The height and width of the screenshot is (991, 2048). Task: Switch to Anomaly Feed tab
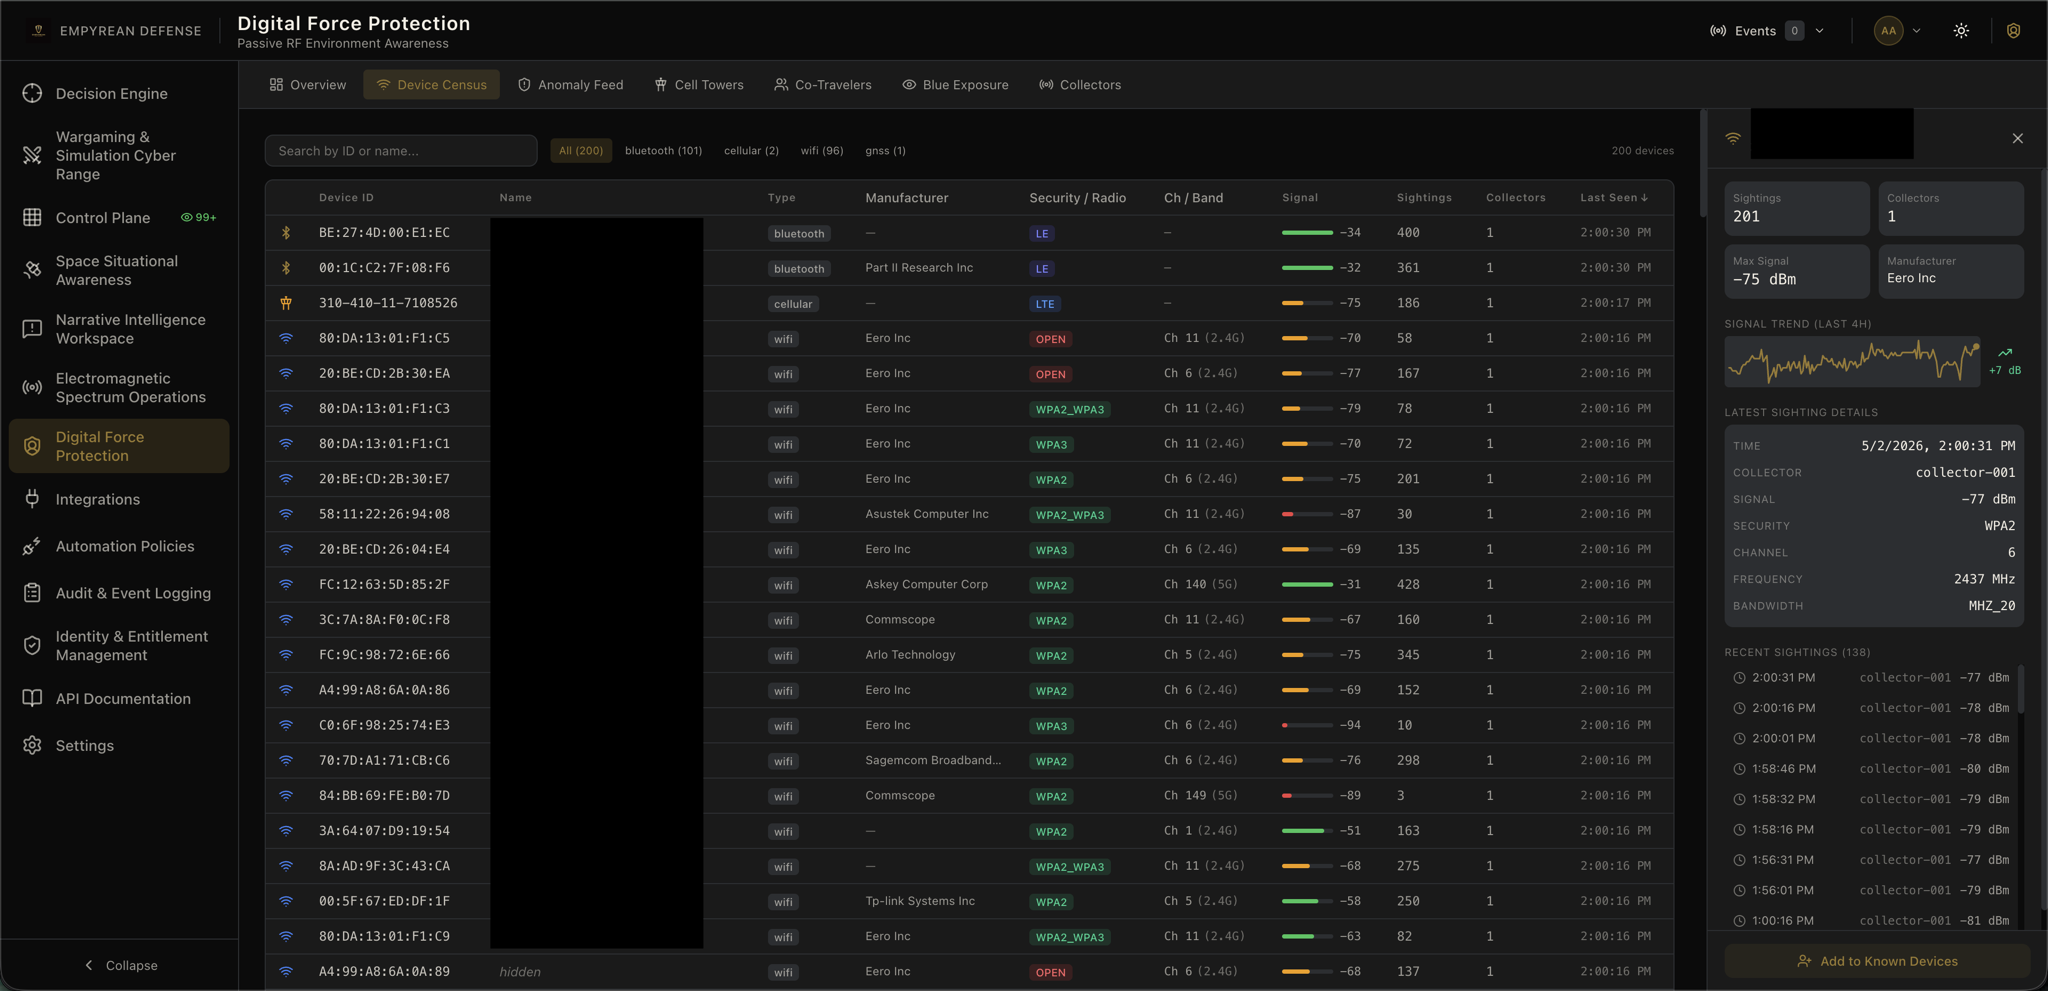(570, 85)
